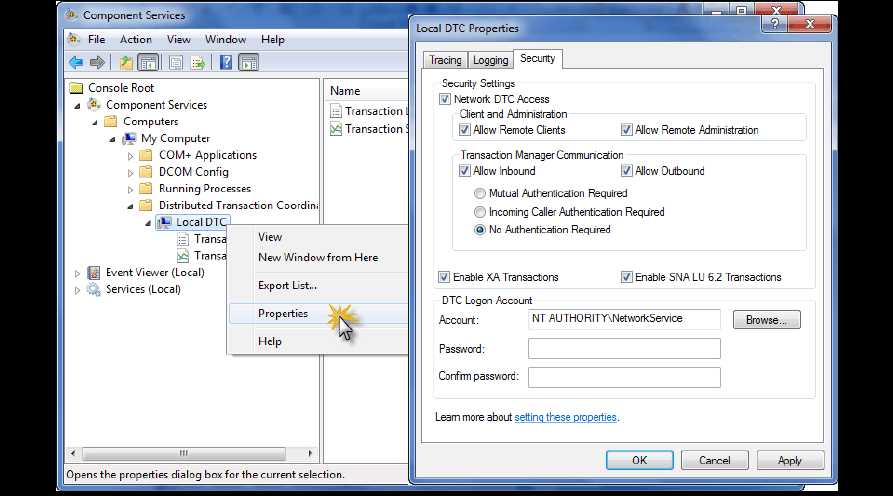Toggle the Show/Hide Action Pane icon

point(248,63)
